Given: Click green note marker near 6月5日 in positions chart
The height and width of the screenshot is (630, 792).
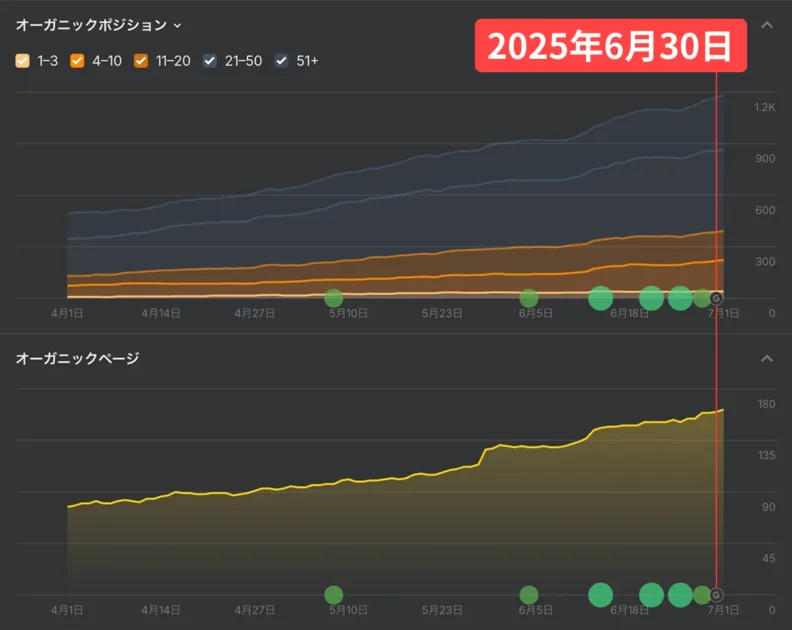Looking at the screenshot, I should click(529, 298).
